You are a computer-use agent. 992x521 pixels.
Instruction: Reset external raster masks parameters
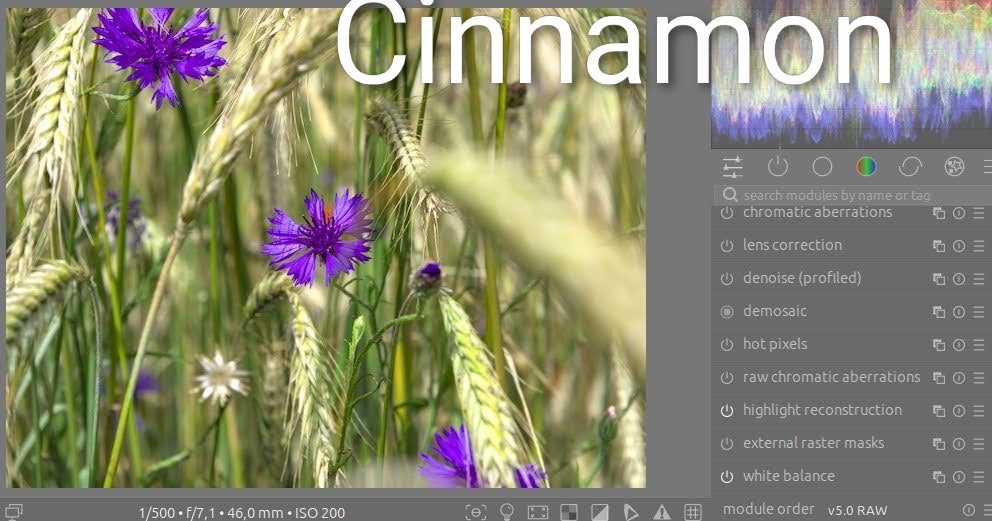pyautogui.click(x=959, y=444)
